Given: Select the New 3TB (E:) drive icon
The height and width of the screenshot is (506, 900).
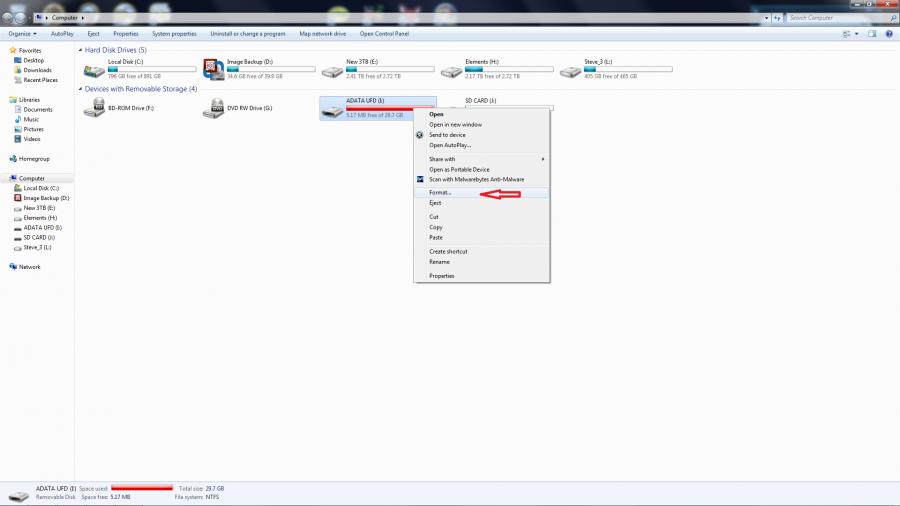Looking at the screenshot, I should pyautogui.click(x=332, y=72).
